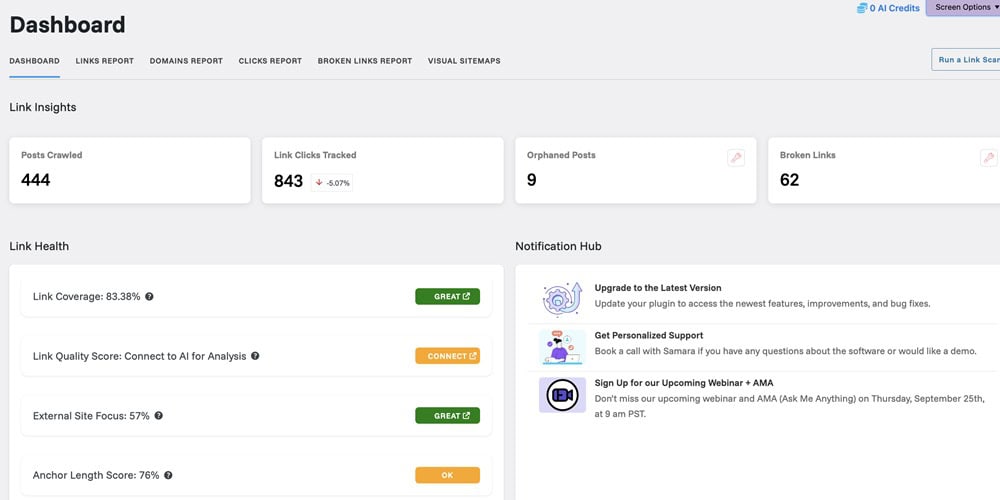Open the Visual Sitemaps tab

coord(464,61)
